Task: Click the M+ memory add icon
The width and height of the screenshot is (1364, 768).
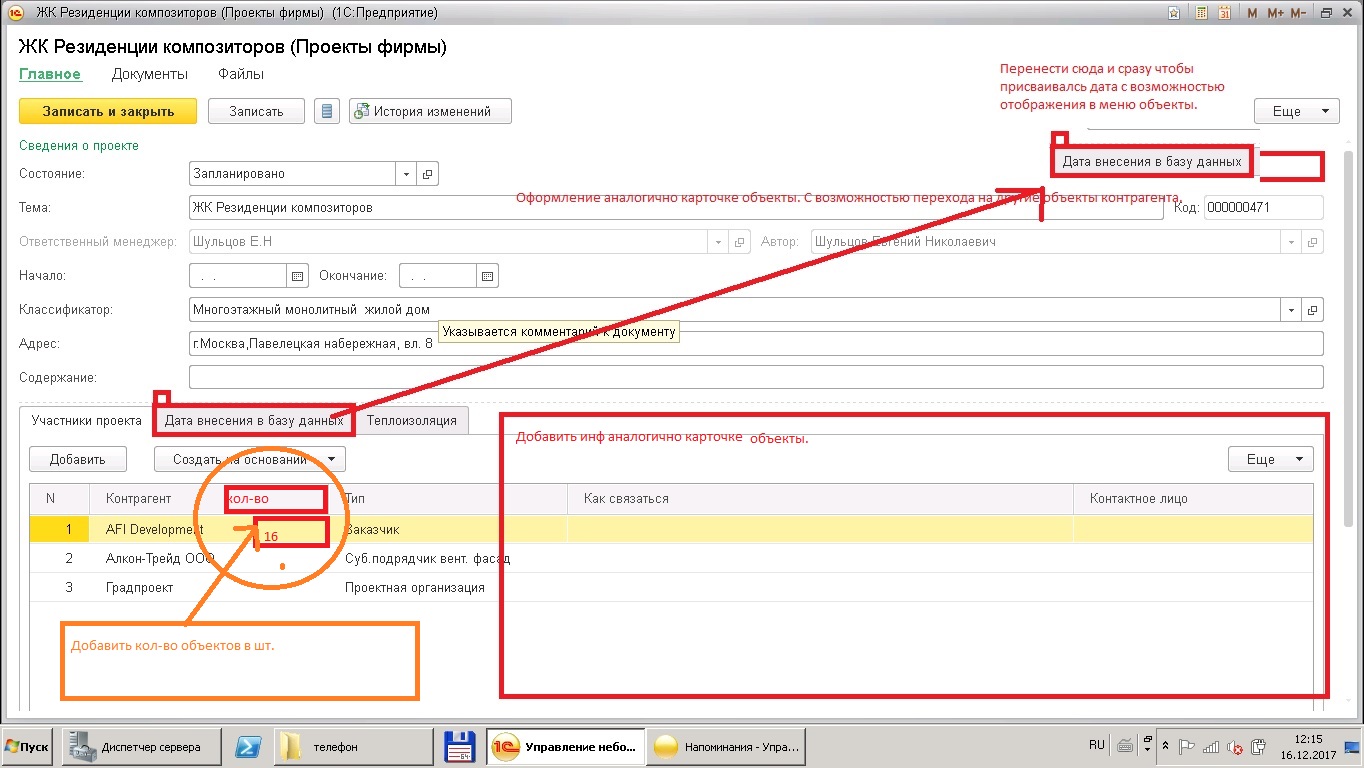Action: 1275,13
